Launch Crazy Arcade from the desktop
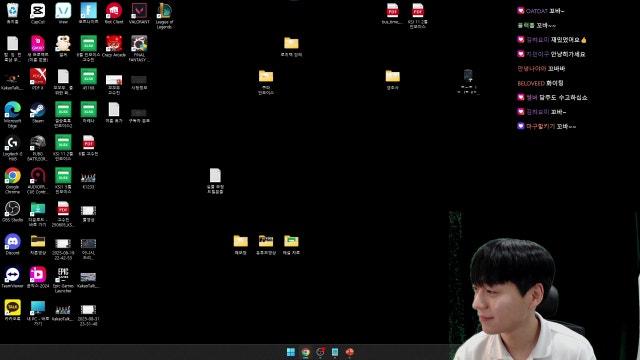This screenshot has height=360, width=640. [114, 46]
